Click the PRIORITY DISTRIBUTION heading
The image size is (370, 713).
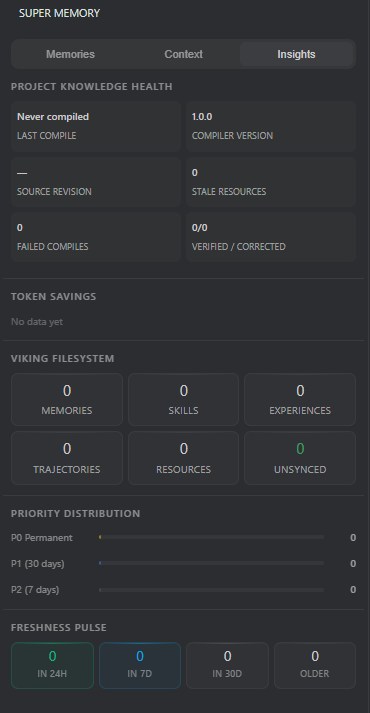pyautogui.click(x=75, y=513)
